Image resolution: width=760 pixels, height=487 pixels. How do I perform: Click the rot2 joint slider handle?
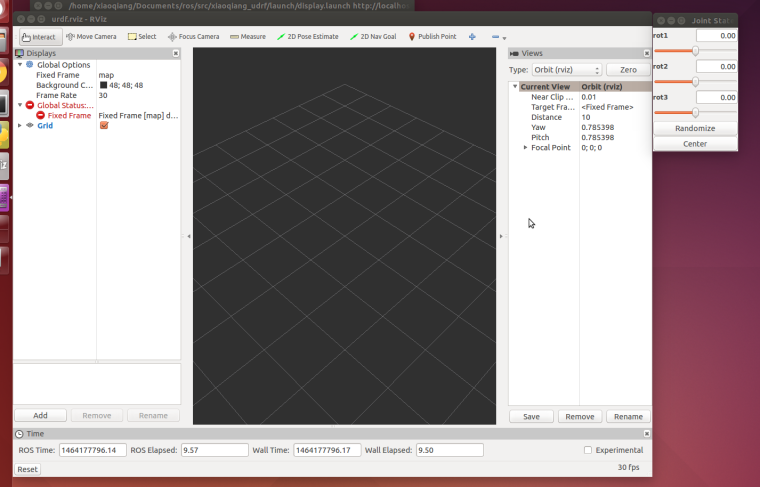coord(695,81)
